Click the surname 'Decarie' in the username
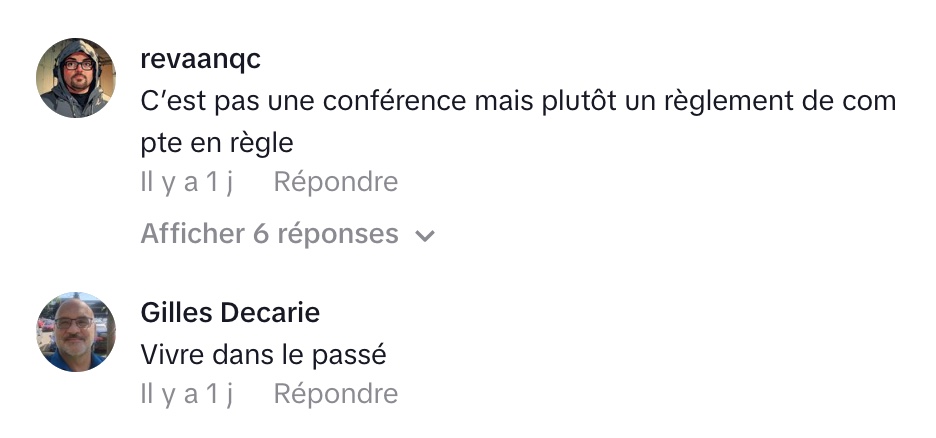This screenshot has width=936, height=438. 273,313
